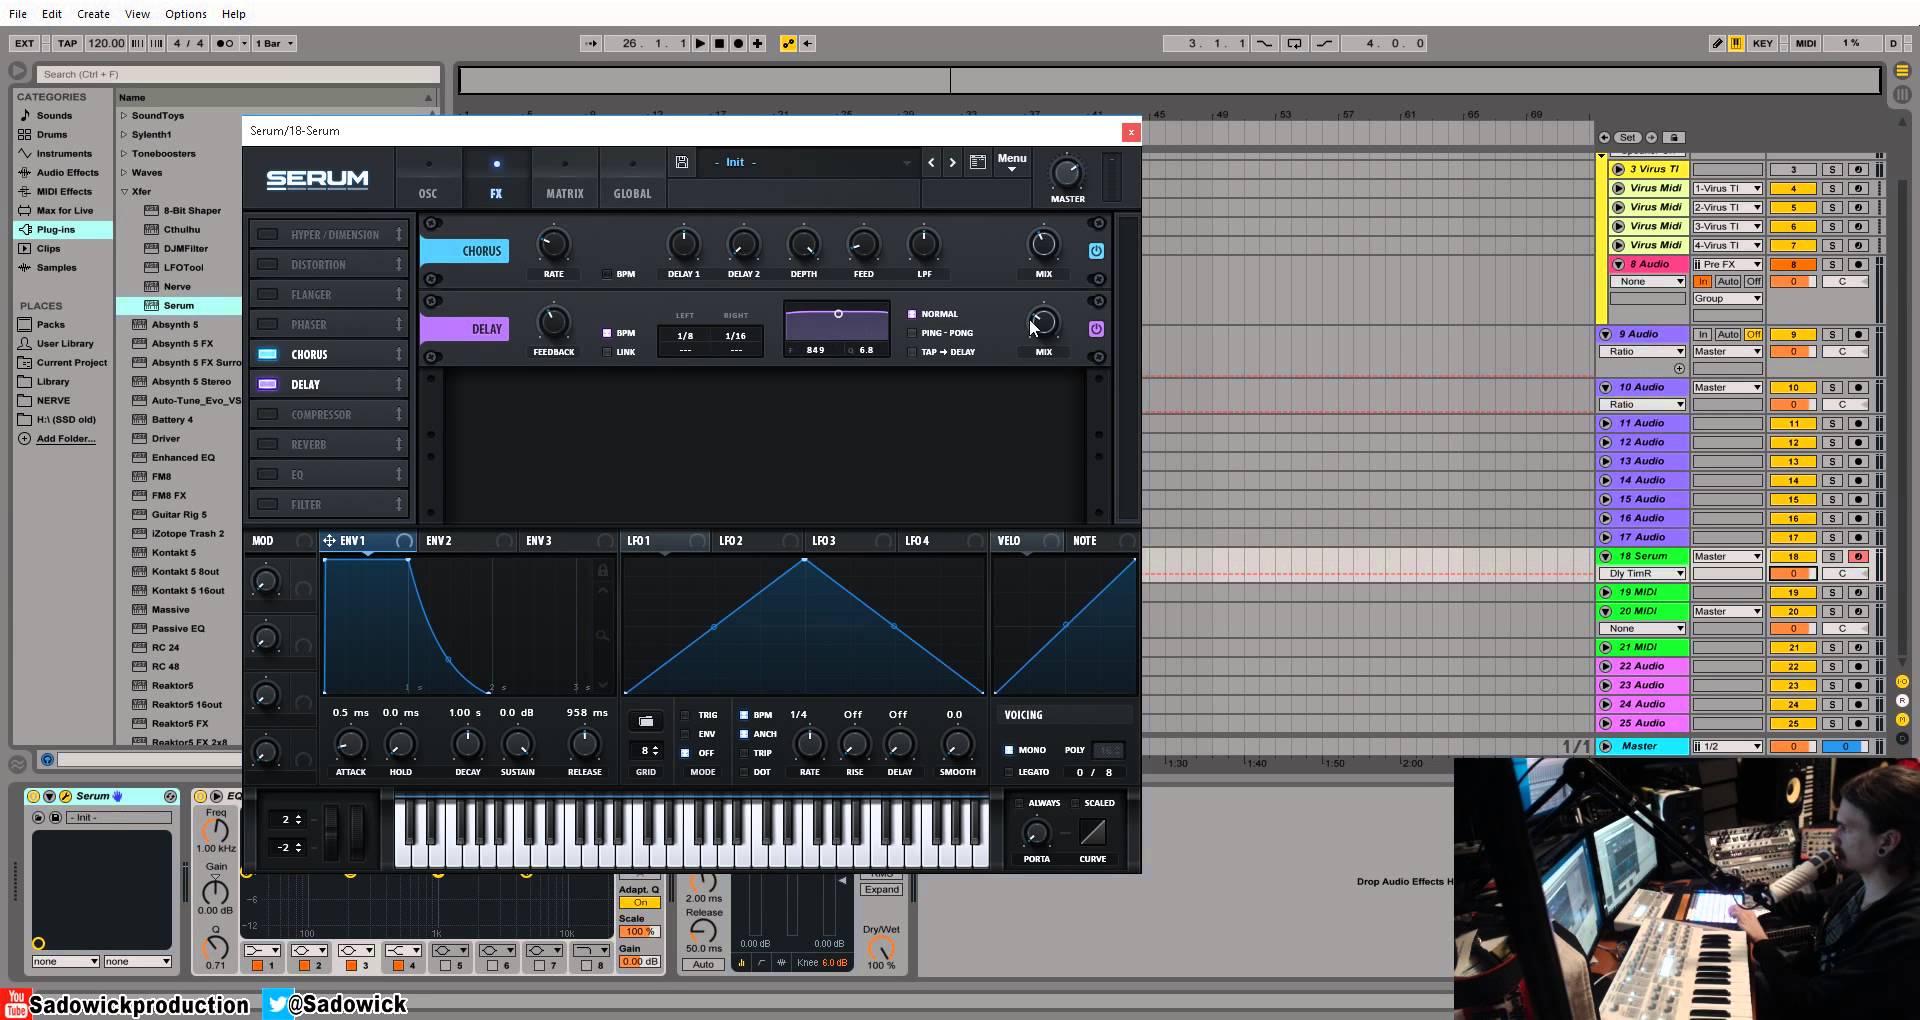The height and width of the screenshot is (1020, 1920).
Task: Click Add Folder in Places
Action: [x=65, y=439]
